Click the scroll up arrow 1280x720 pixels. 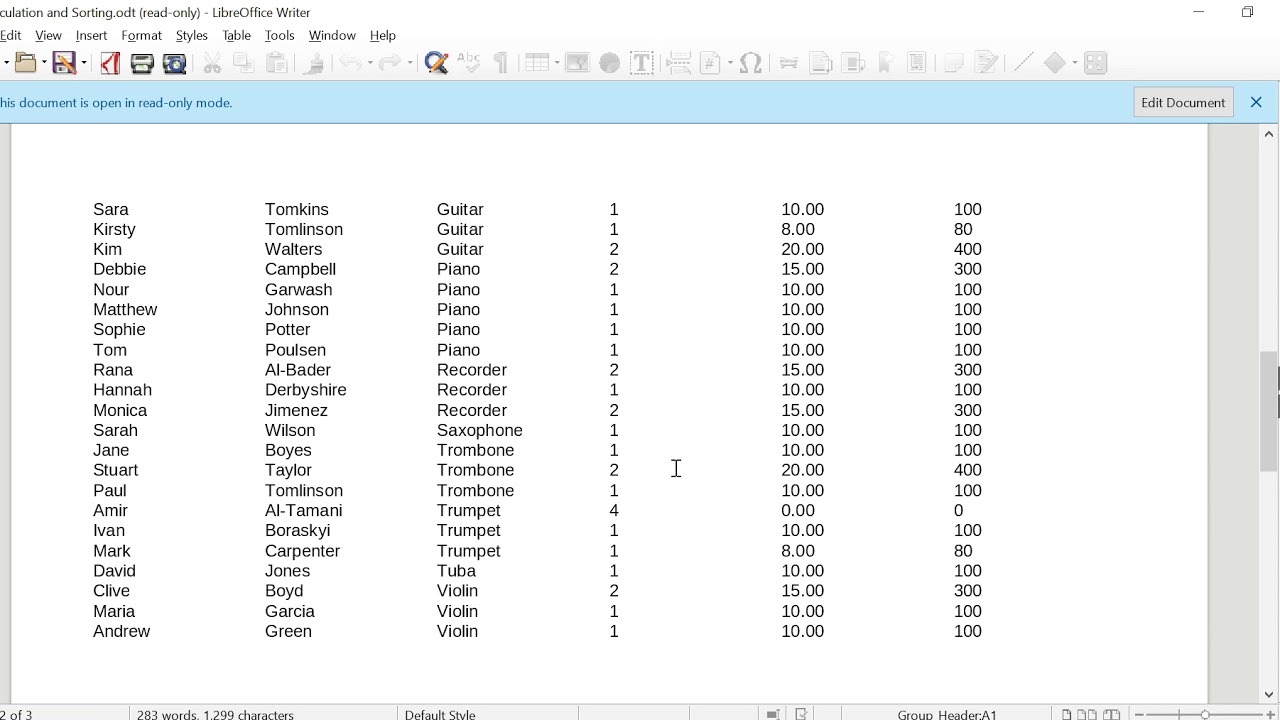pyautogui.click(x=1269, y=133)
